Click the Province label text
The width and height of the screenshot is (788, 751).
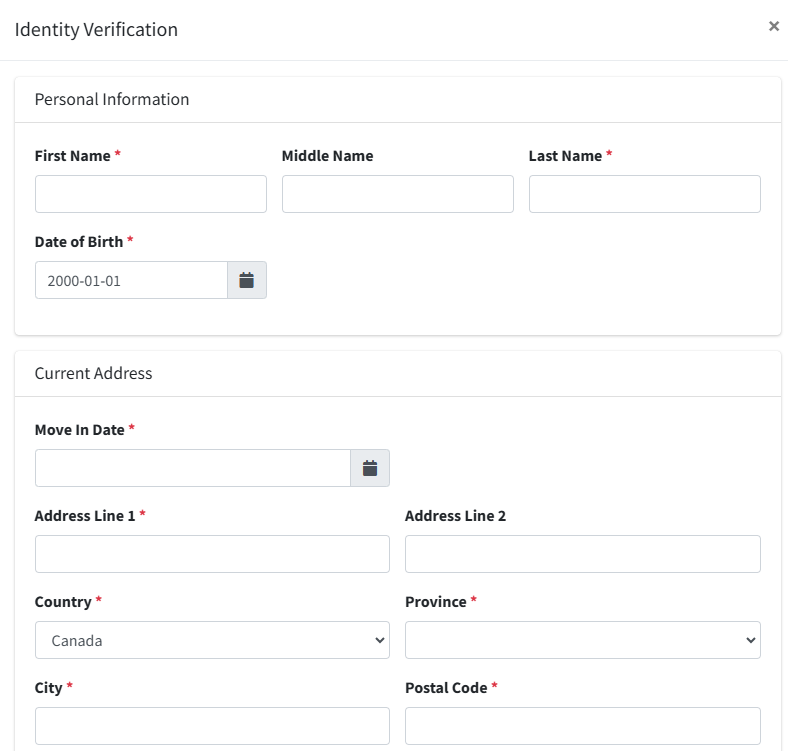coord(436,602)
